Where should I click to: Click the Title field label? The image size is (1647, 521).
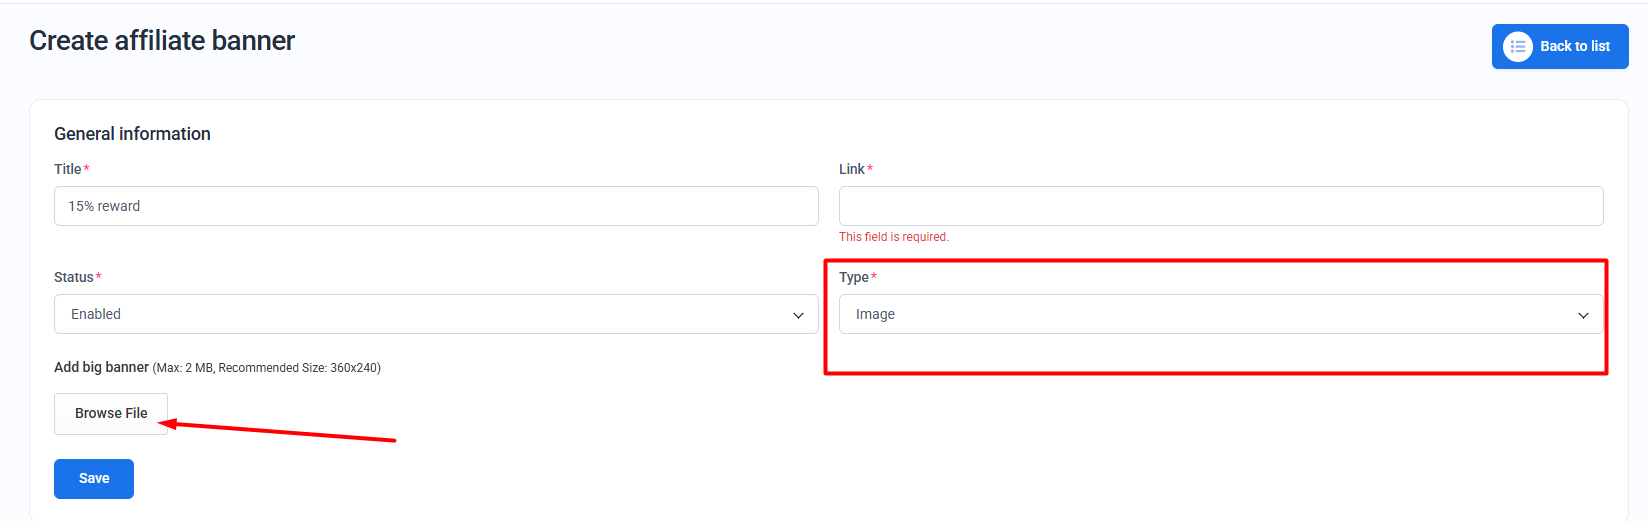[68, 169]
